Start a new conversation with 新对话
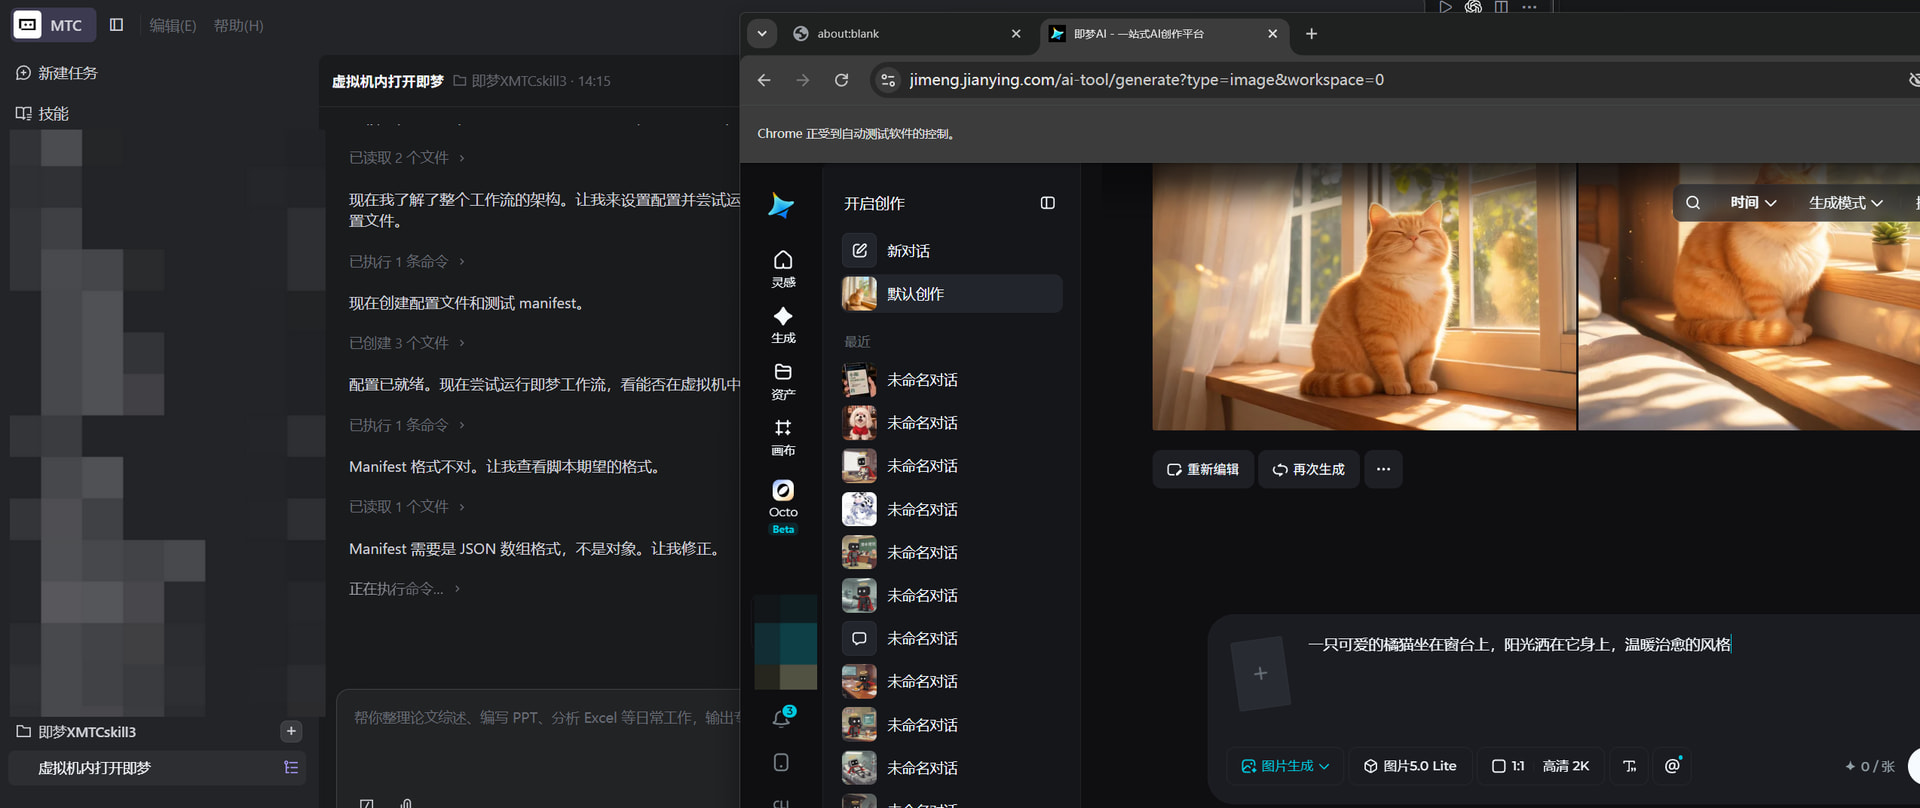This screenshot has height=808, width=1920. [x=951, y=251]
